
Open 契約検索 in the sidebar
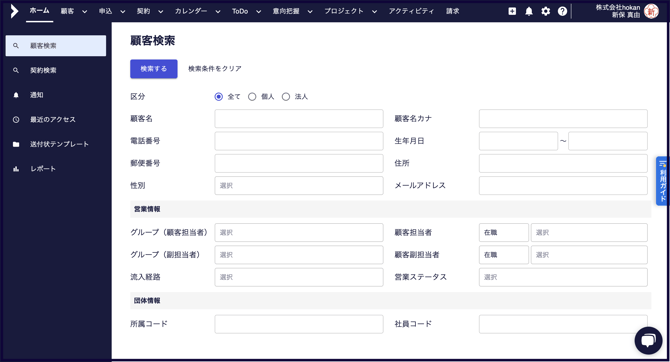pos(56,71)
